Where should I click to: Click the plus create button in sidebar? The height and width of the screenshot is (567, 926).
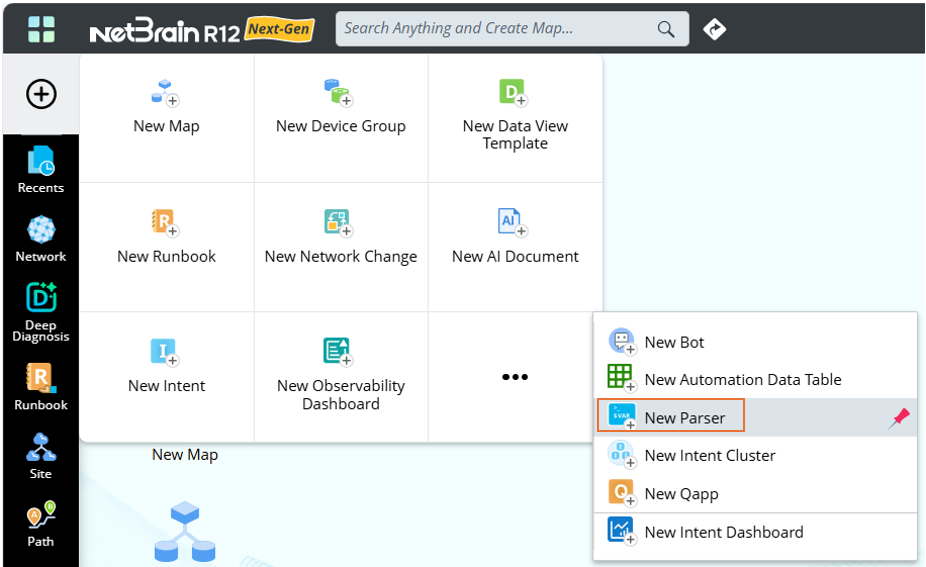click(x=41, y=94)
